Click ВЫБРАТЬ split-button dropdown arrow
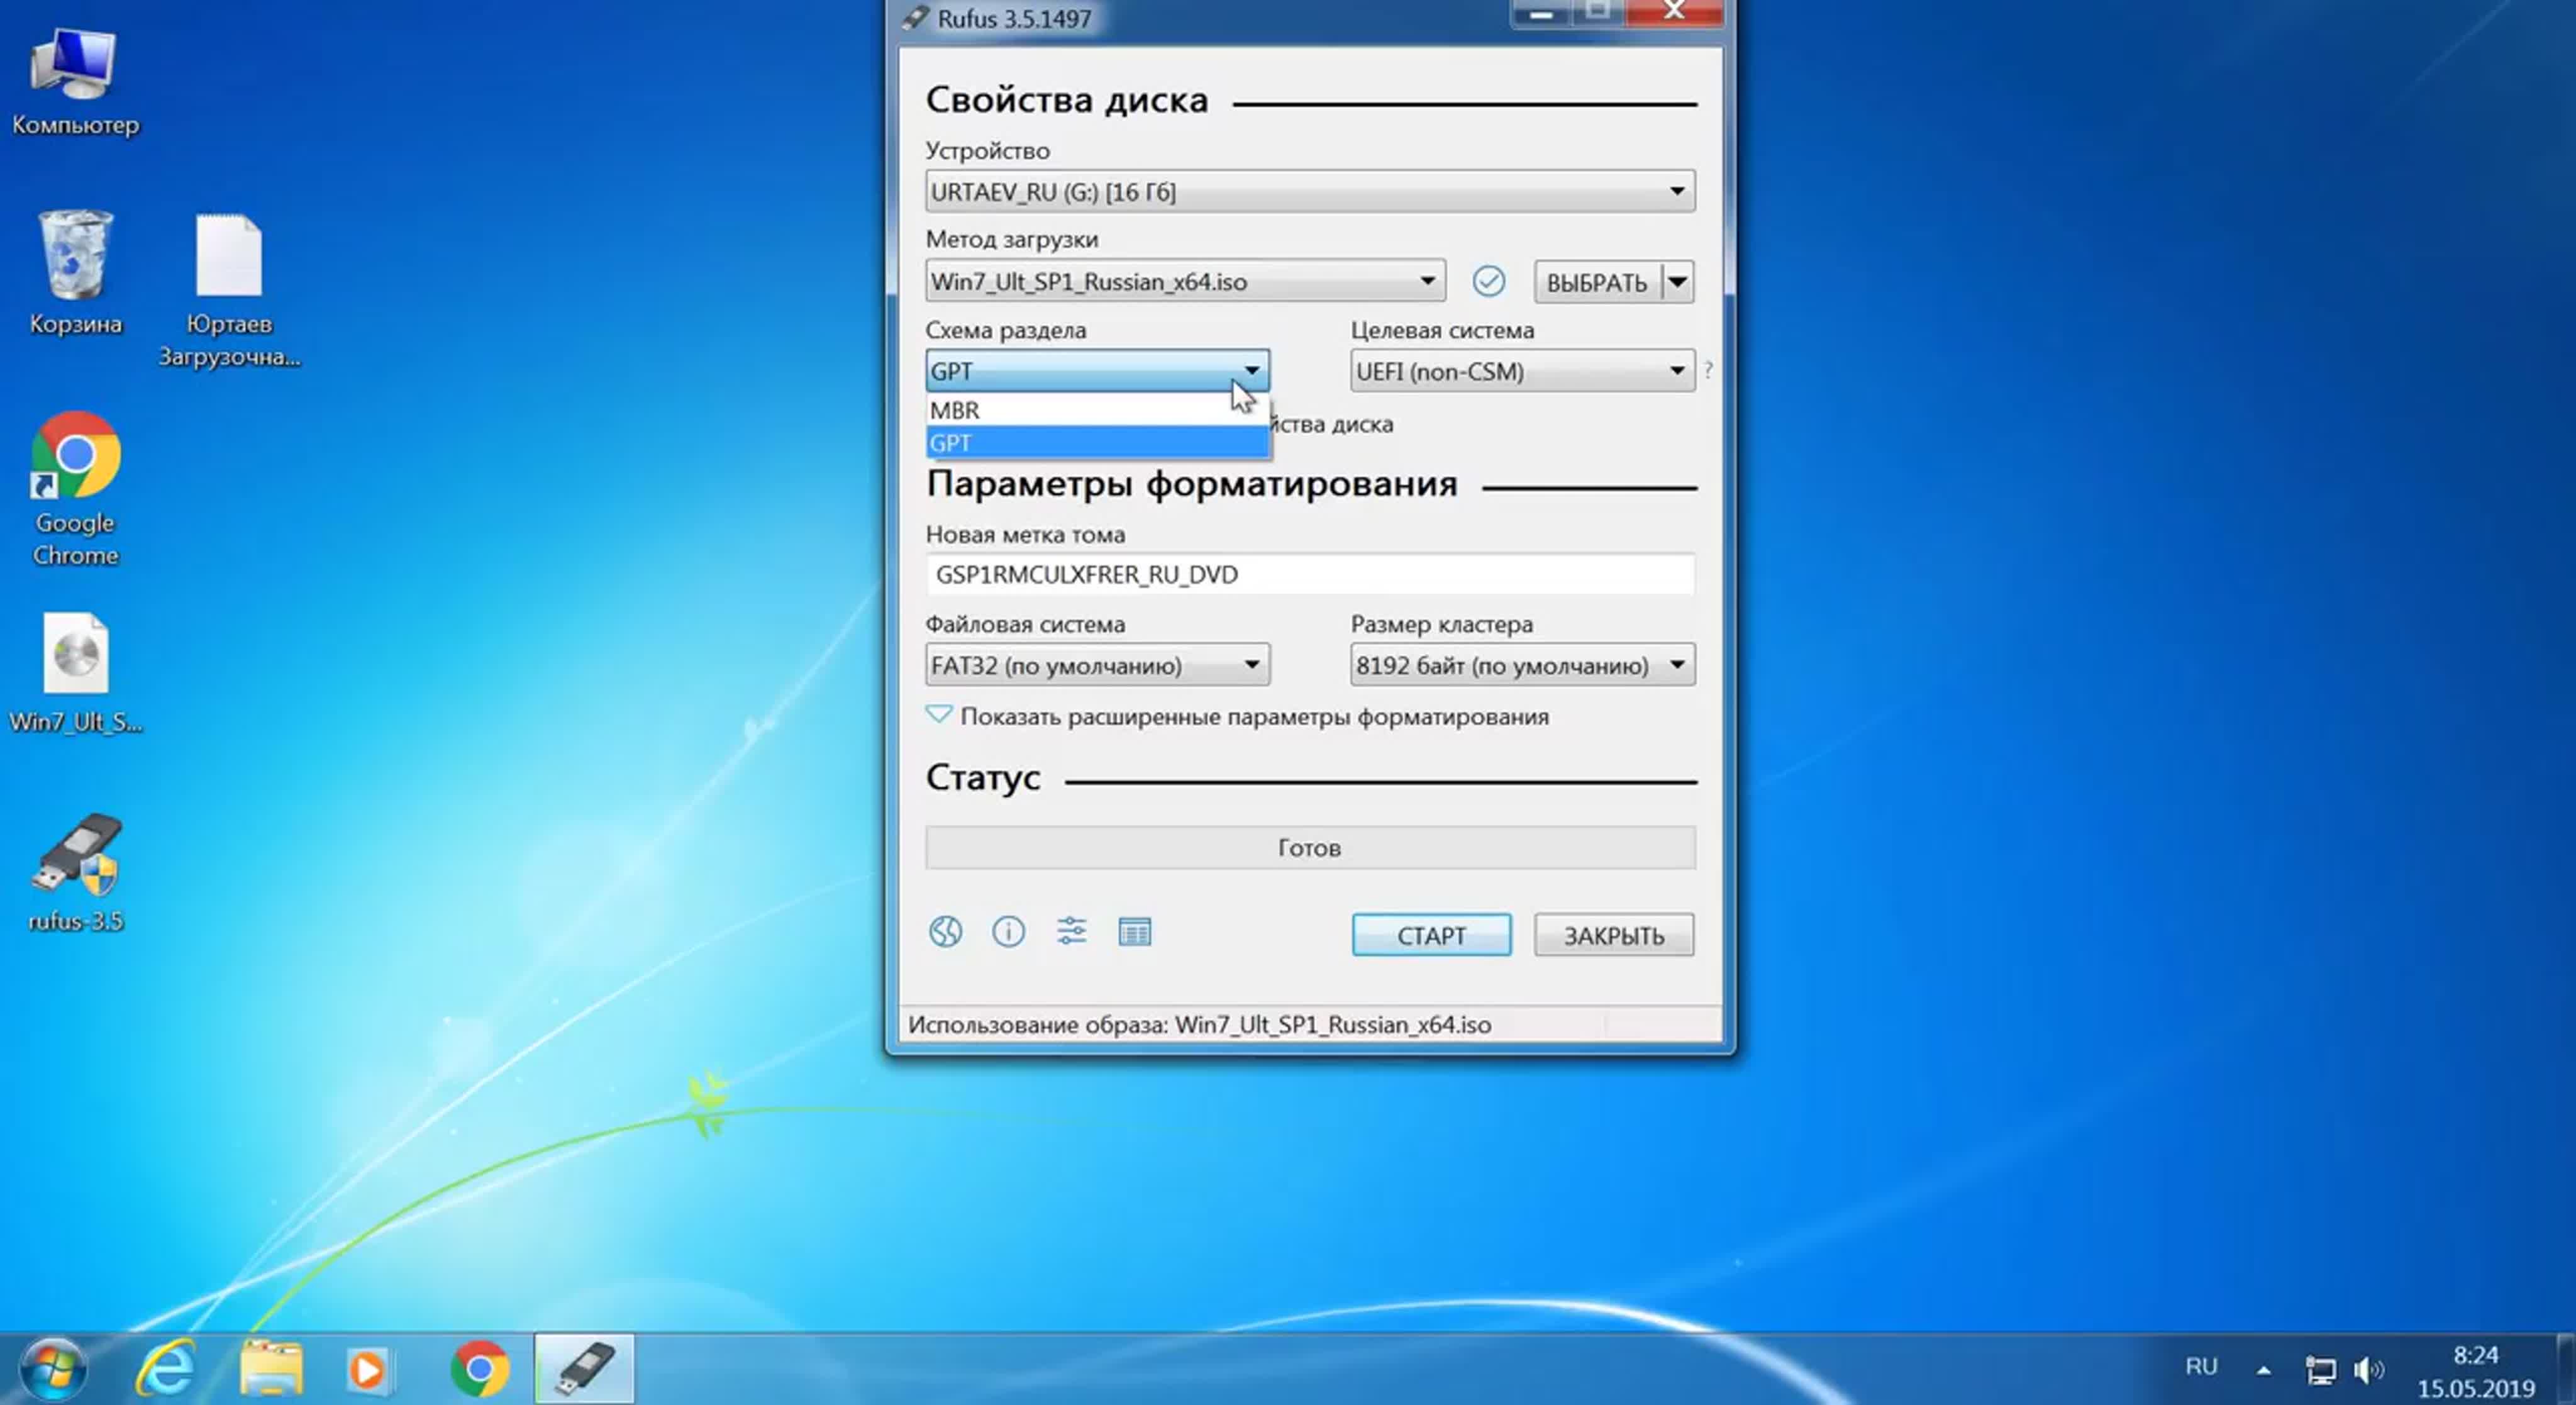Viewport: 2576px width, 1405px height. coord(1678,282)
